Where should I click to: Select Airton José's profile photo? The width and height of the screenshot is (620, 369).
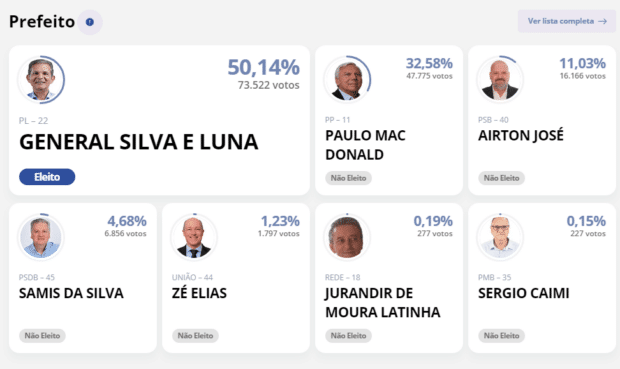[x=500, y=79]
